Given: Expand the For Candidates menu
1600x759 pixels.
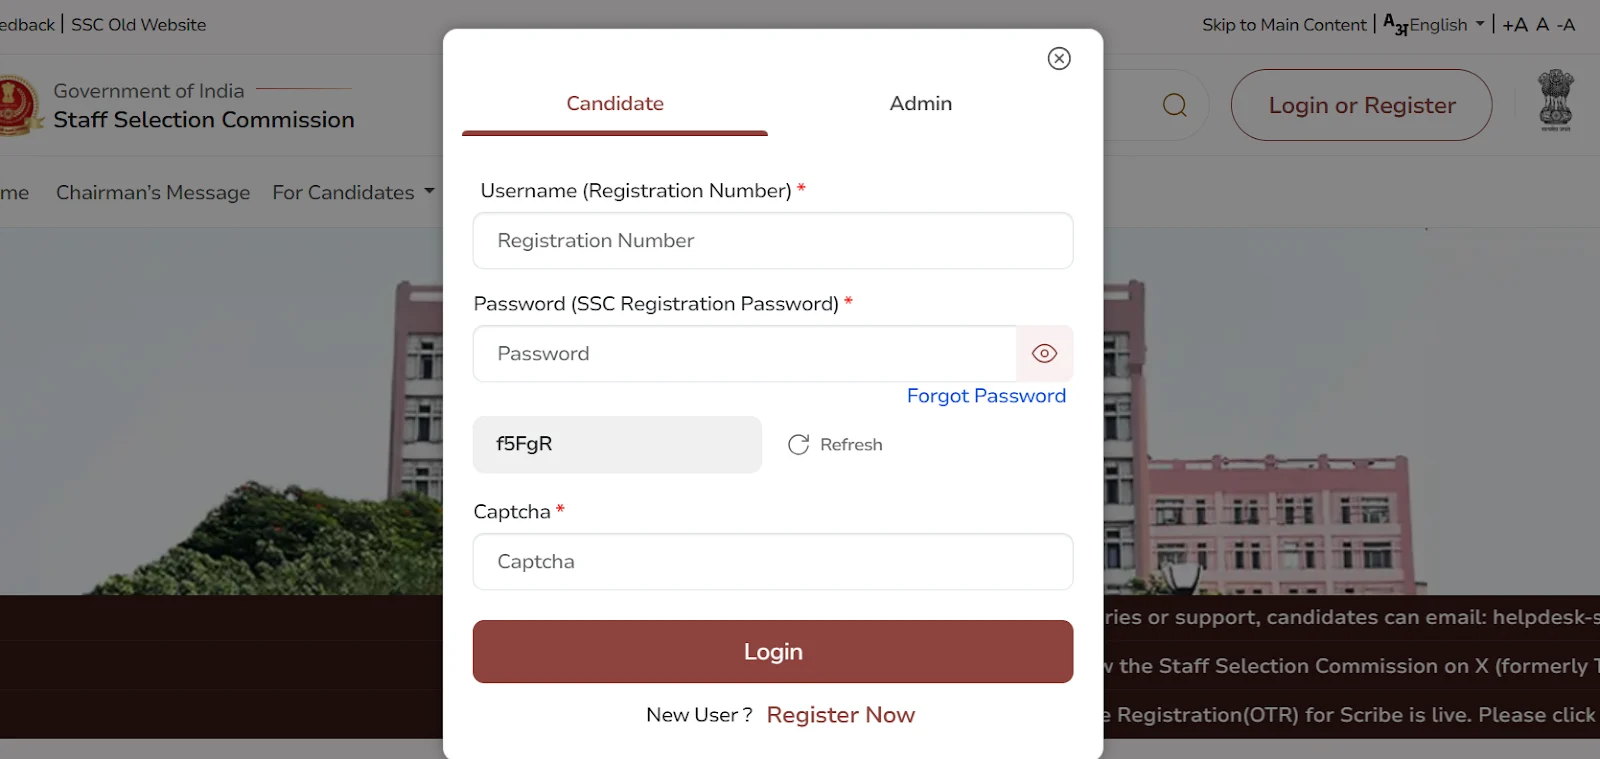Looking at the screenshot, I should click(x=353, y=192).
